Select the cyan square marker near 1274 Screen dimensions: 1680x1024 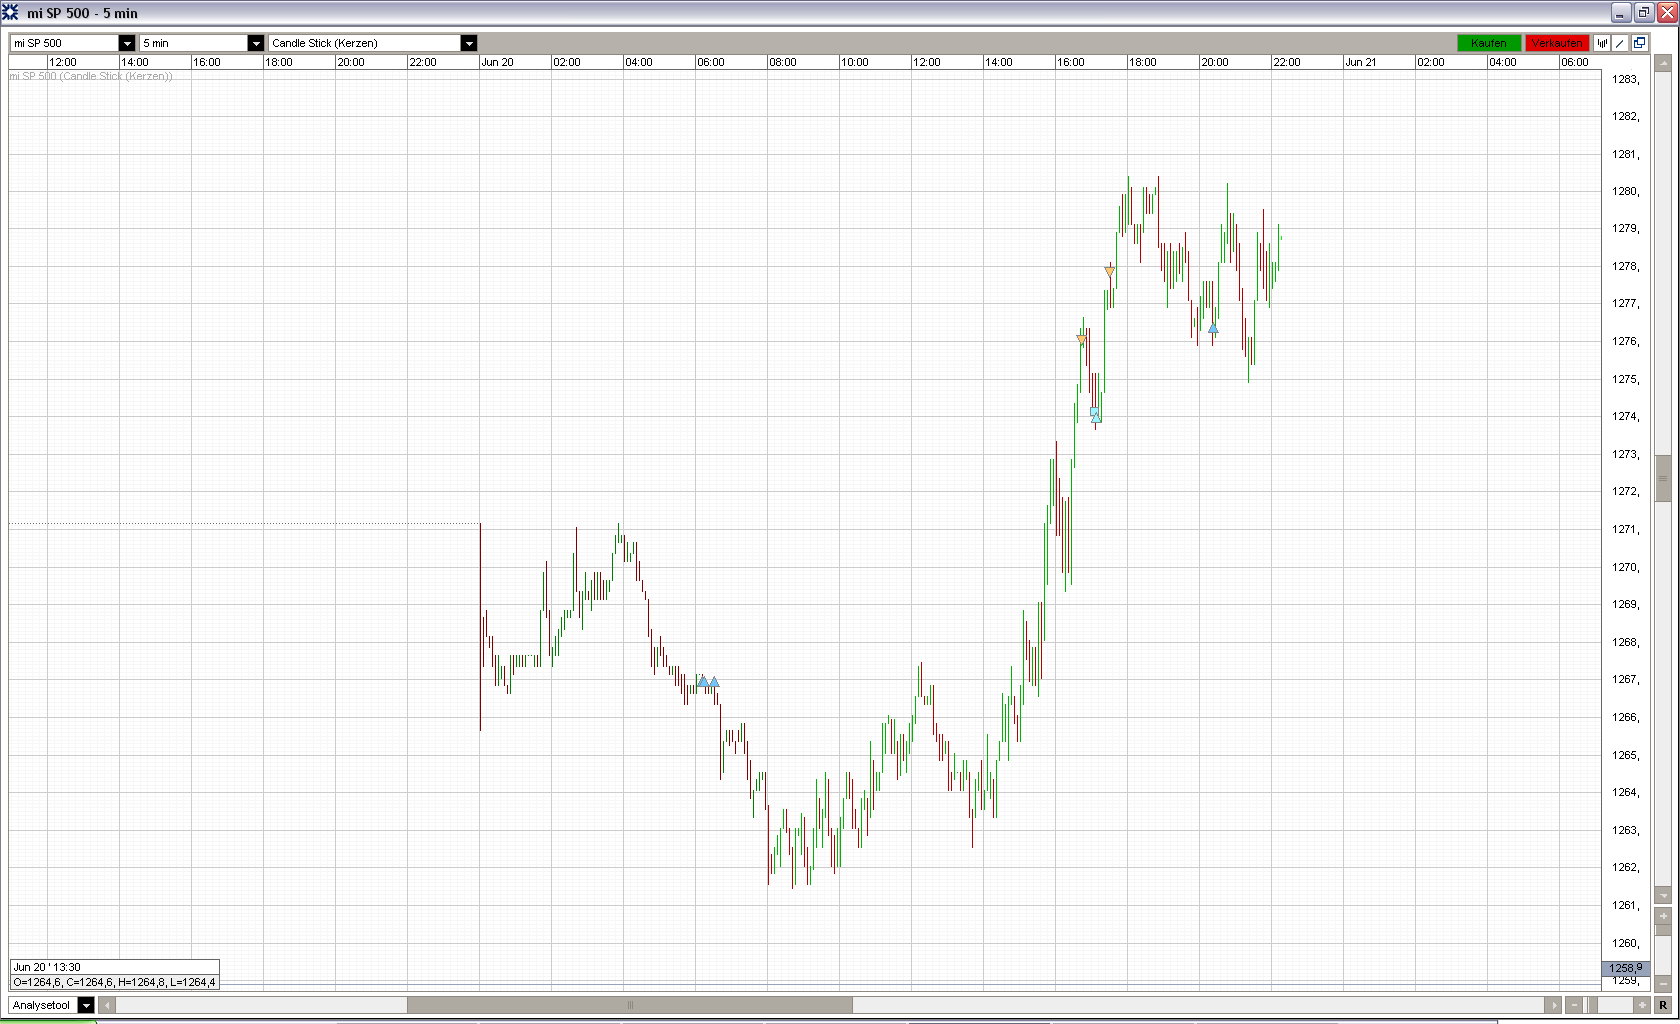coord(1094,411)
